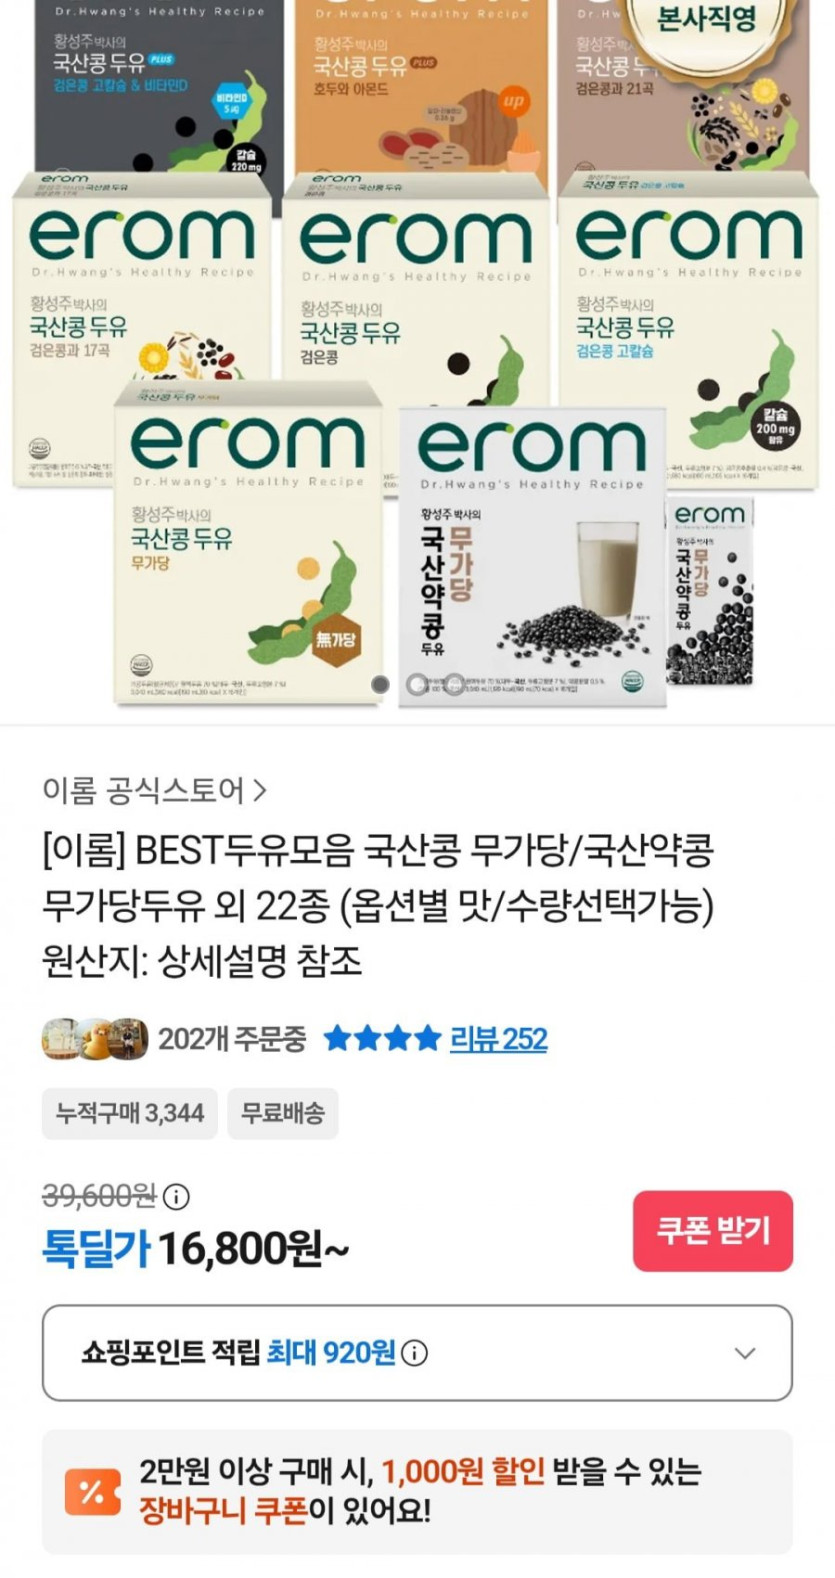Expand the 쇼핑포인트 적립 dropdown arrow
Image resolution: width=835 pixels, height=1578 pixels.
coord(744,1353)
